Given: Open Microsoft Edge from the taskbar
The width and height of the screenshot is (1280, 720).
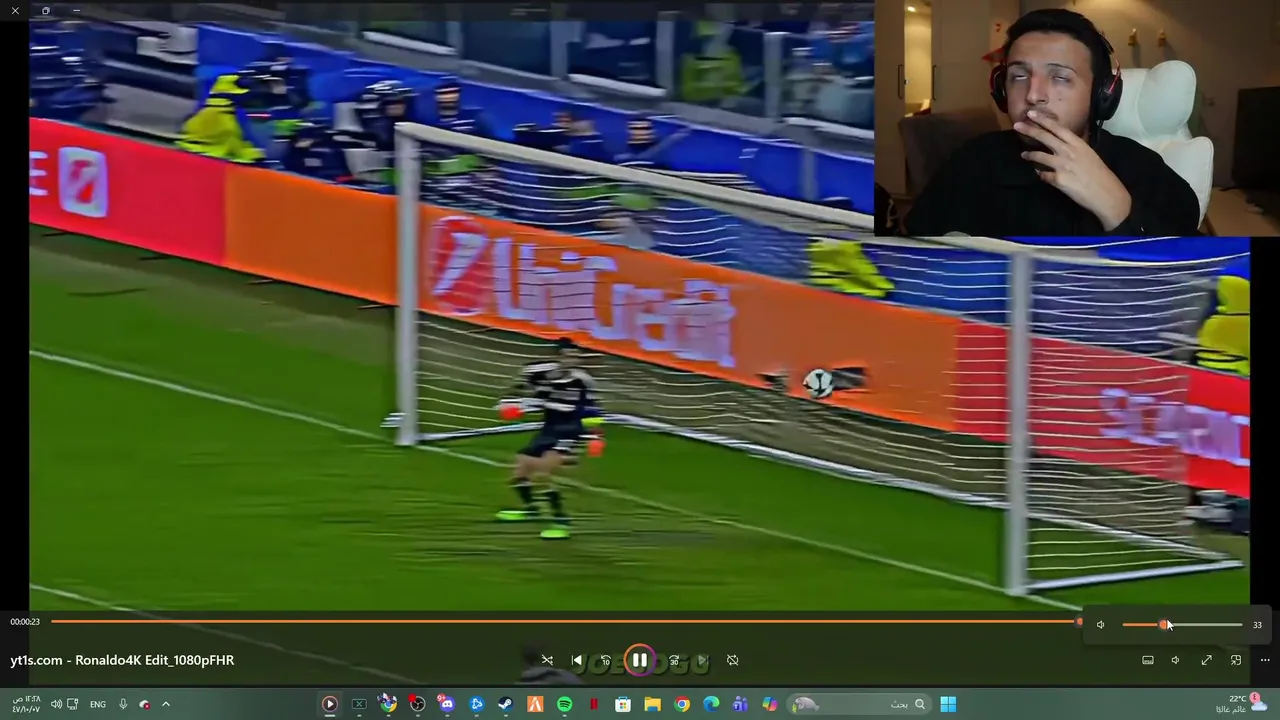Looking at the screenshot, I should pos(711,704).
